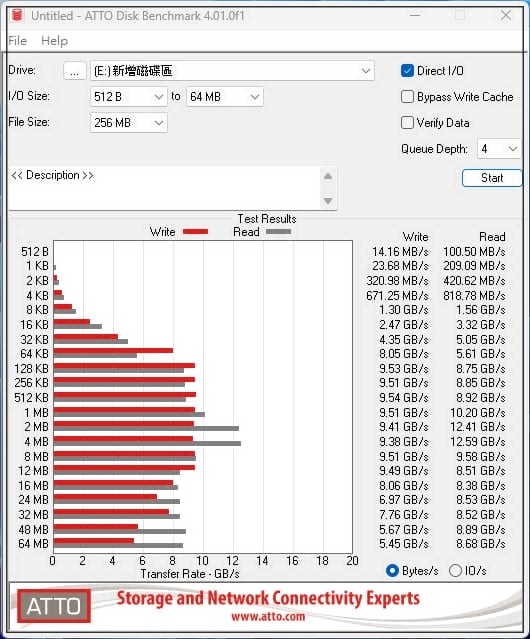The width and height of the screenshot is (530, 639).
Task: Select the IO/s radio button
Action: point(455,571)
